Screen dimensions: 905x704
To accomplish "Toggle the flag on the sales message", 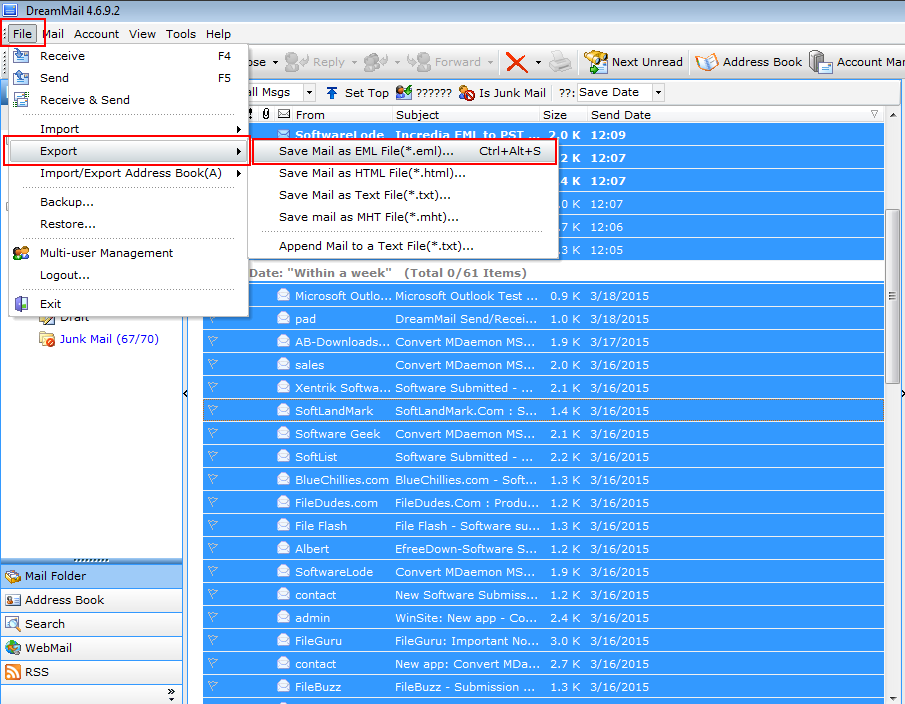I will click(213, 364).
